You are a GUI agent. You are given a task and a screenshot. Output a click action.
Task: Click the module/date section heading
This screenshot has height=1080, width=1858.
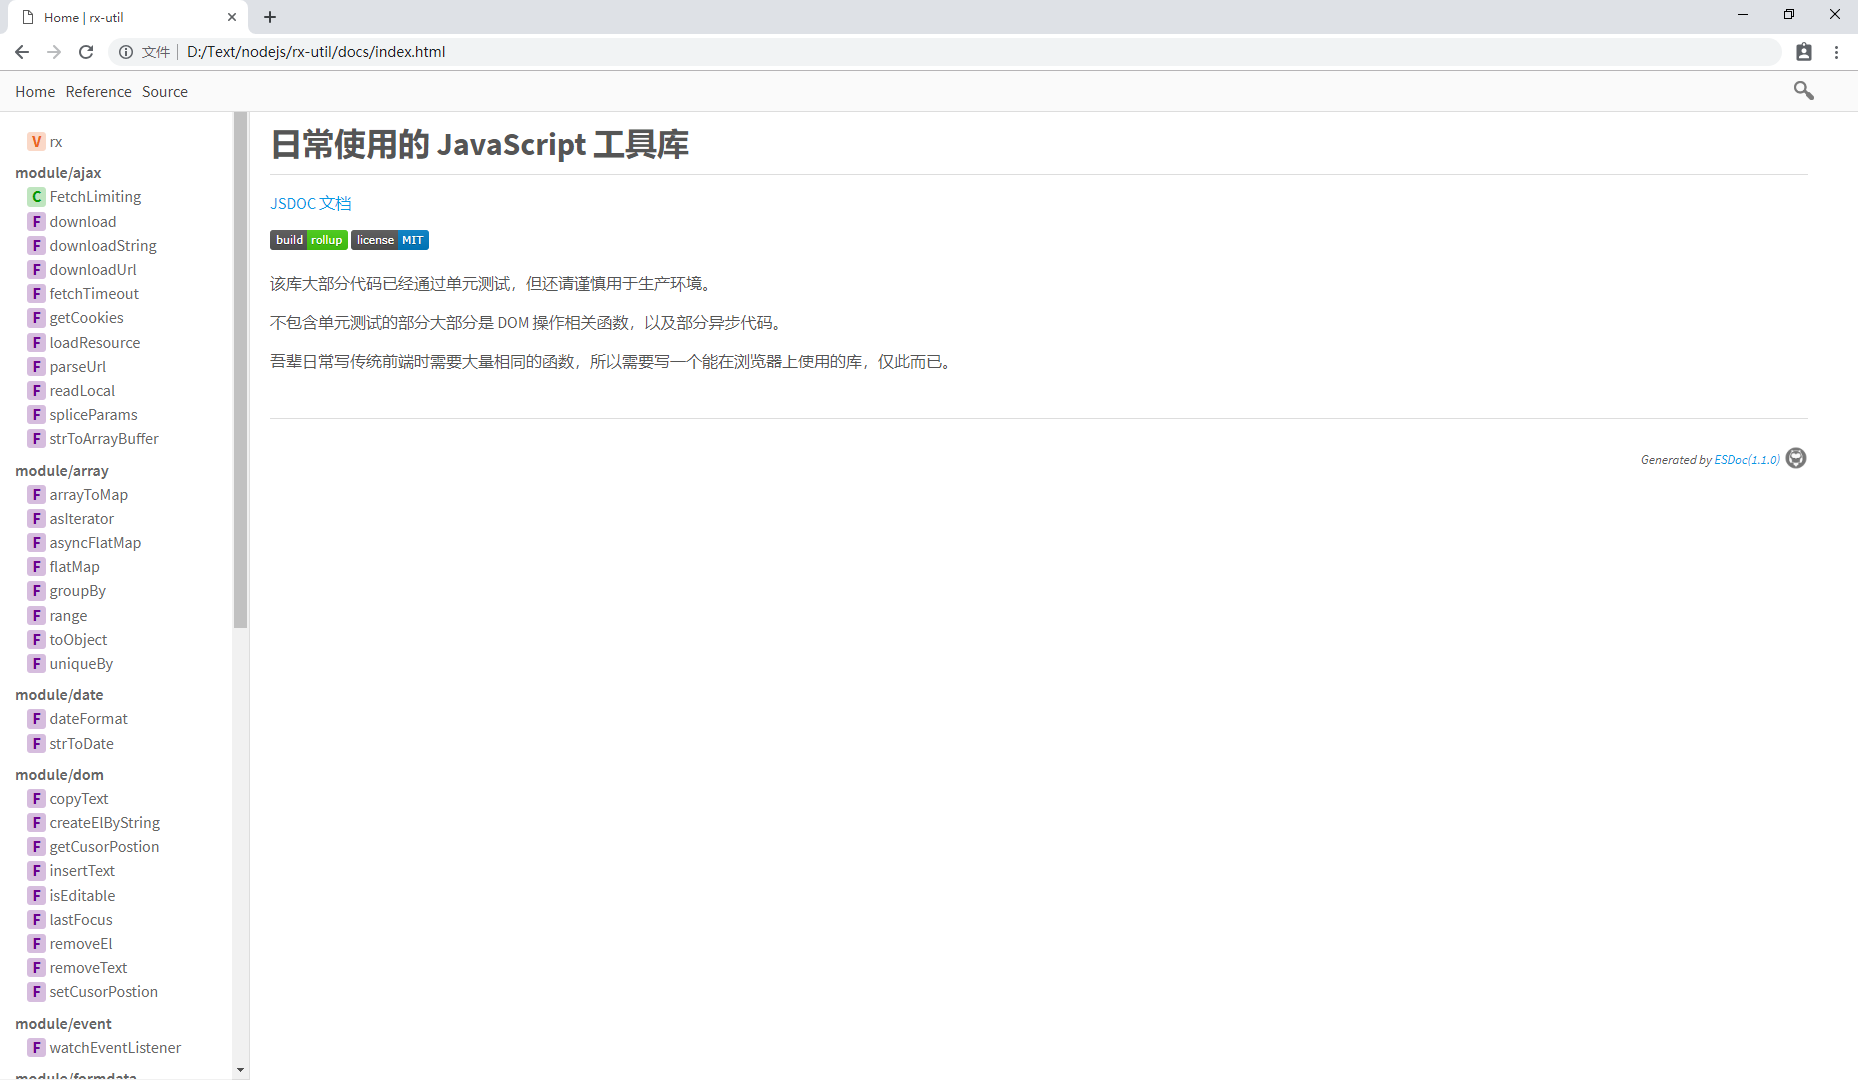tap(59, 695)
